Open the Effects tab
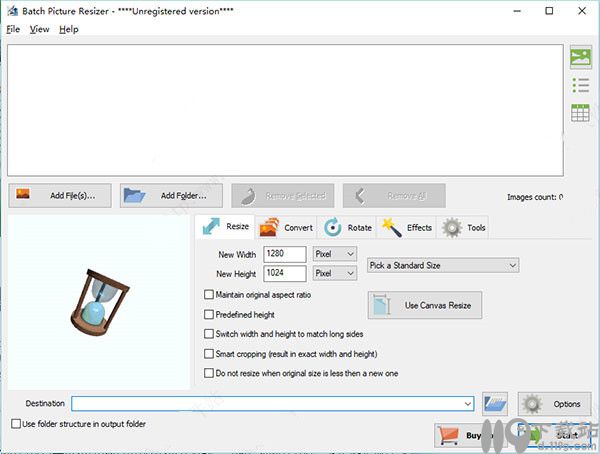600x454 pixels. 407,227
